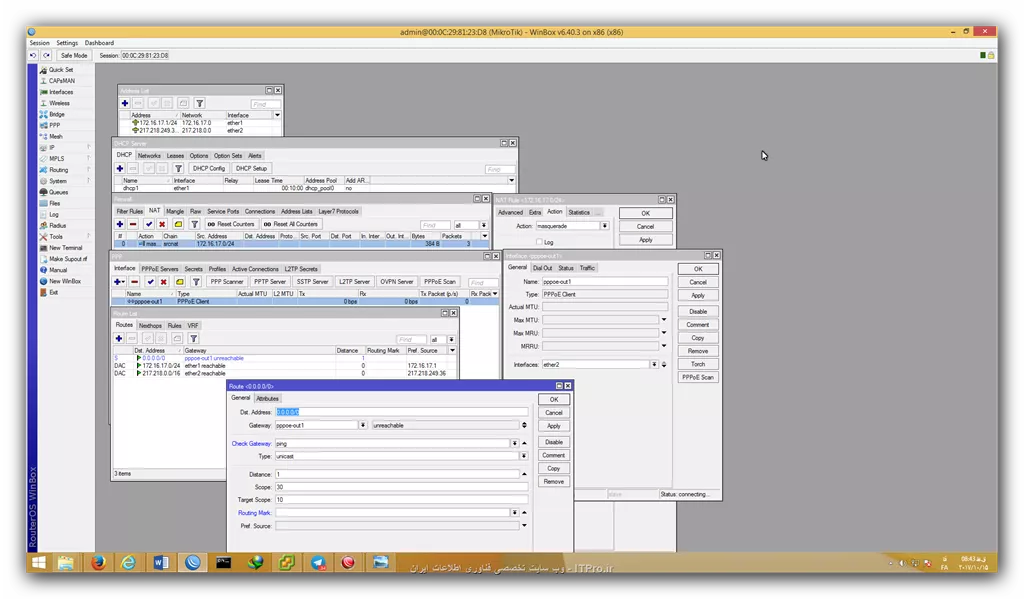This screenshot has width=1024, height=599.
Task: Open Word from the taskbar
Action: (x=161, y=562)
